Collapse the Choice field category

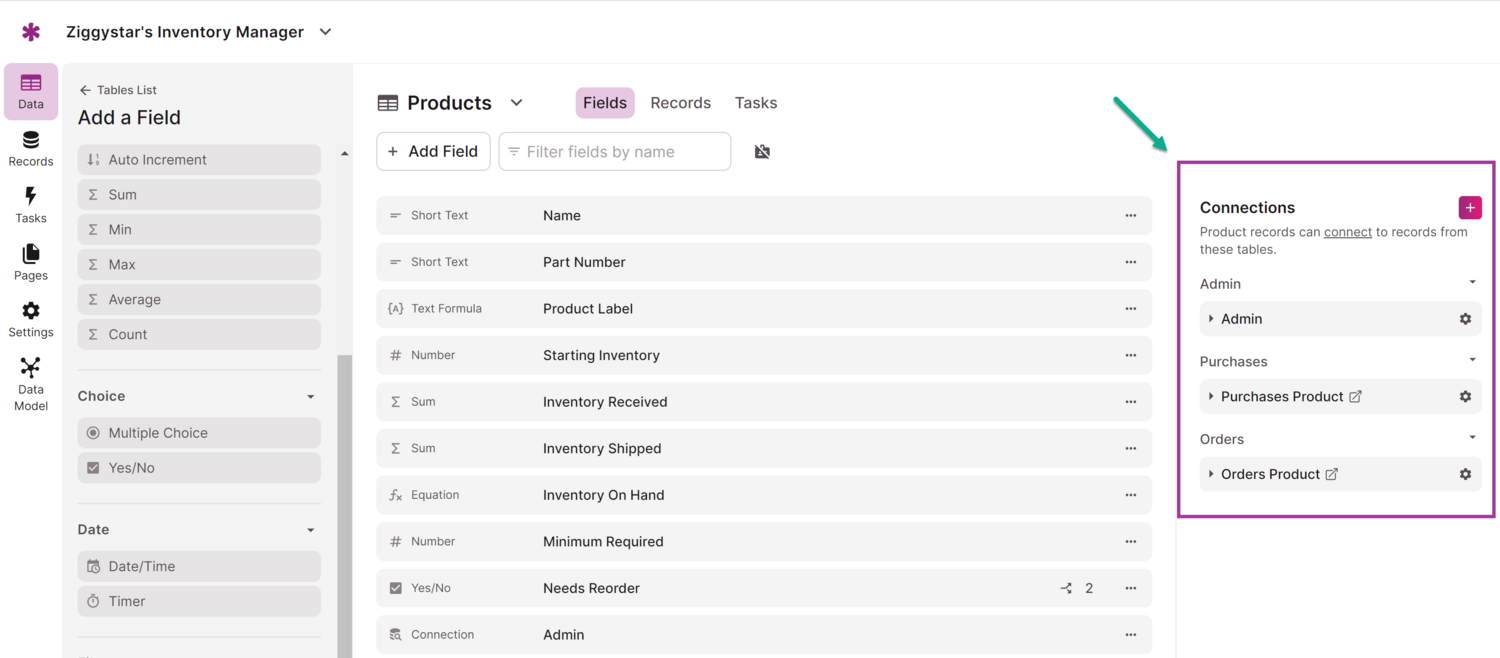tap(310, 397)
